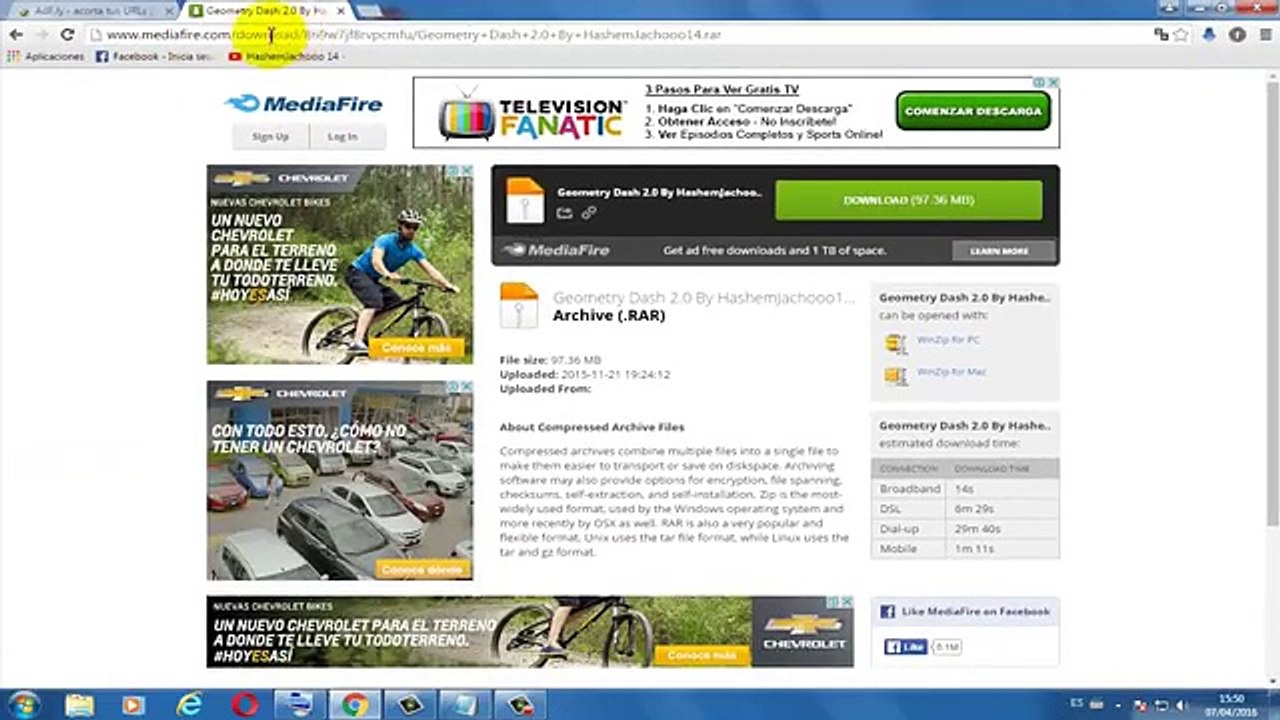Click the translate icon in the address bar
Image resolution: width=1280 pixels, height=720 pixels.
(x=1161, y=34)
